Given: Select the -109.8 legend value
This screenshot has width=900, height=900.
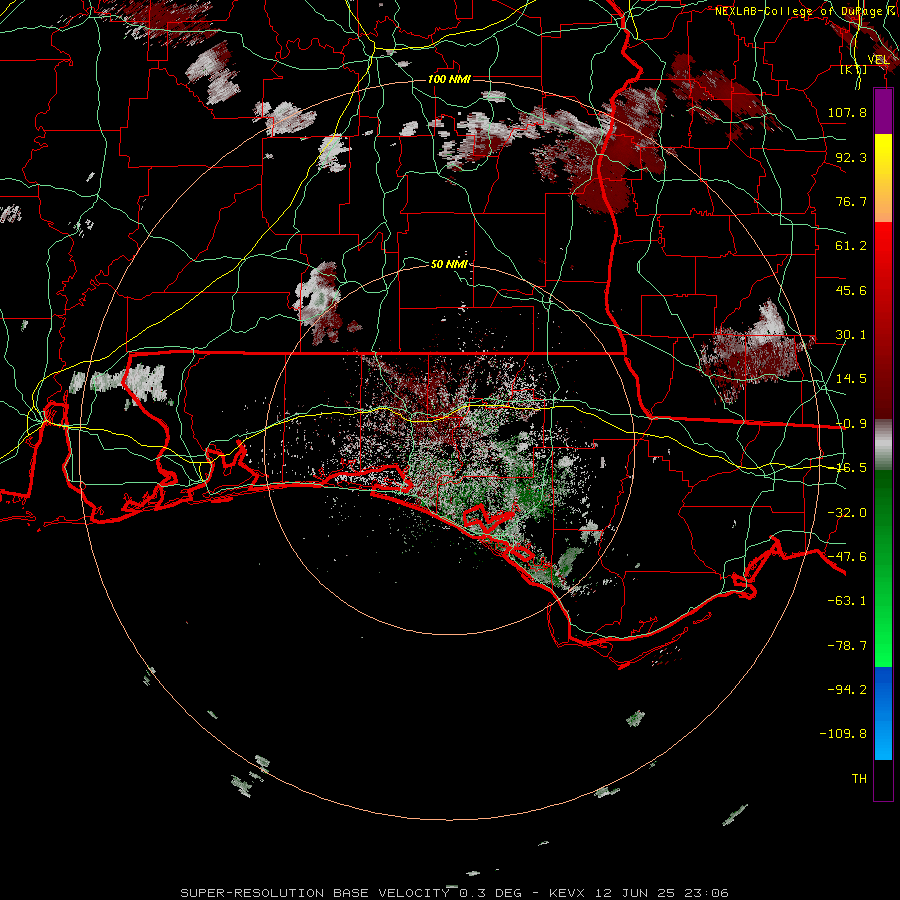Looking at the screenshot, I should click(x=843, y=734).
